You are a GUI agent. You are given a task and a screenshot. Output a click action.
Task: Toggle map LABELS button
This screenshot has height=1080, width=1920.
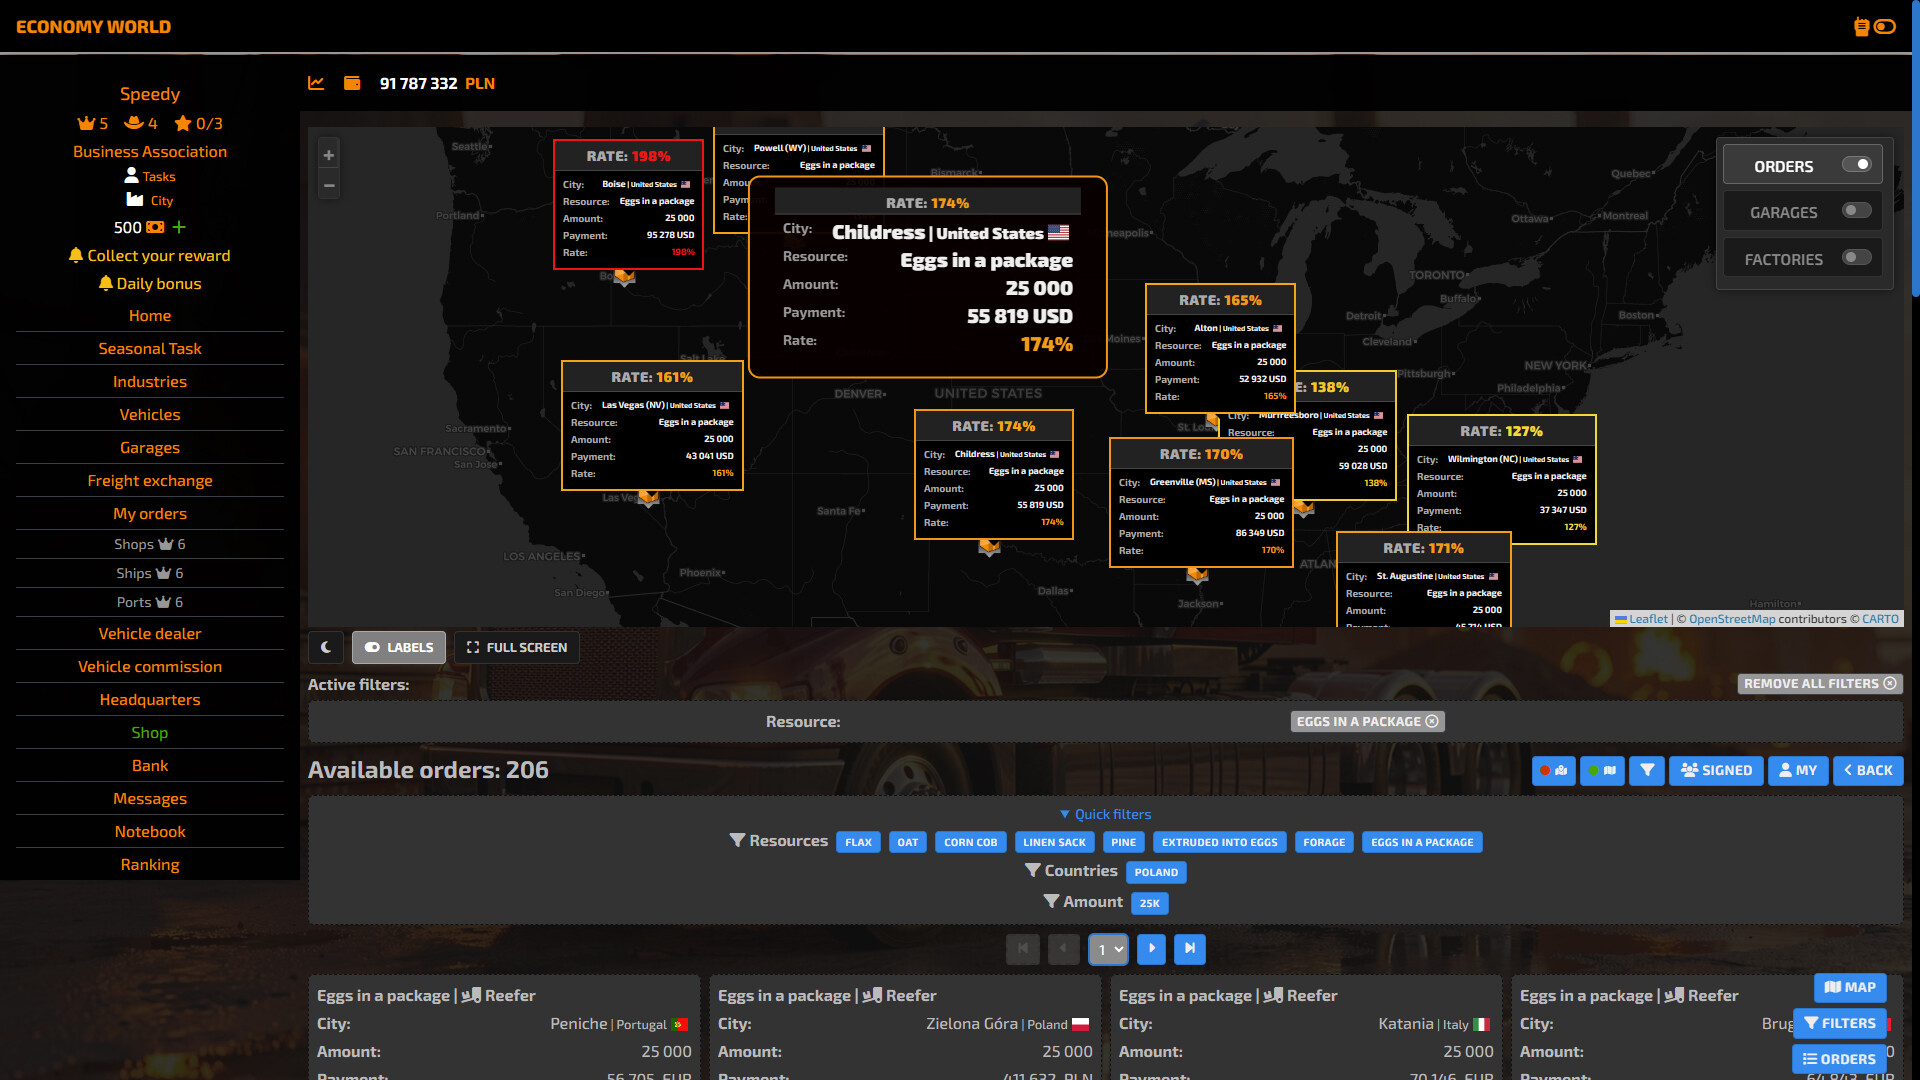pos(399,647)
